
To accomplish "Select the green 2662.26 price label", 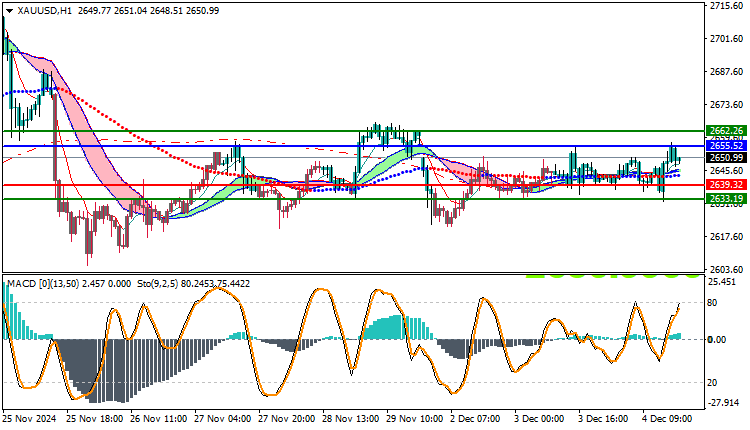I will pyautogui.click(x=726, y=131).
